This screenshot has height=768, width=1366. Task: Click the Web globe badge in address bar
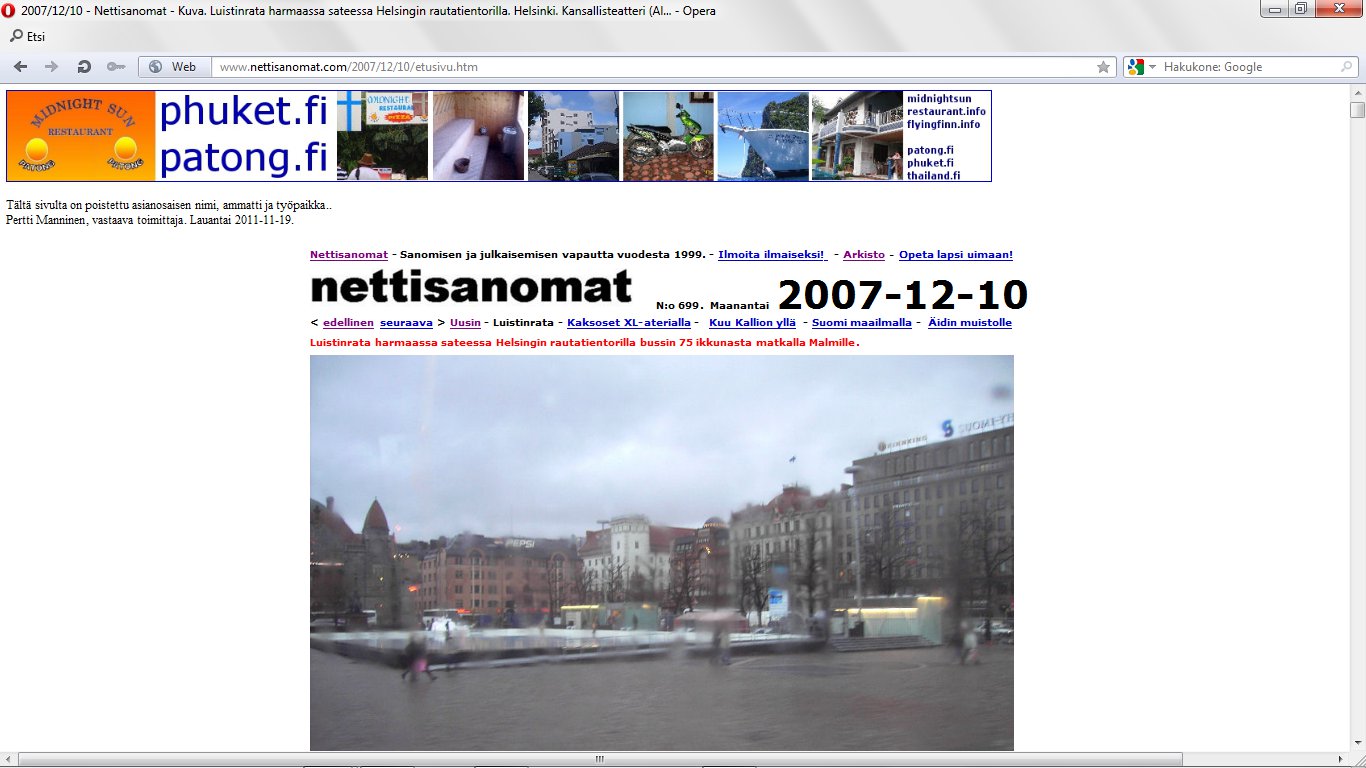(x=174, y=67)
